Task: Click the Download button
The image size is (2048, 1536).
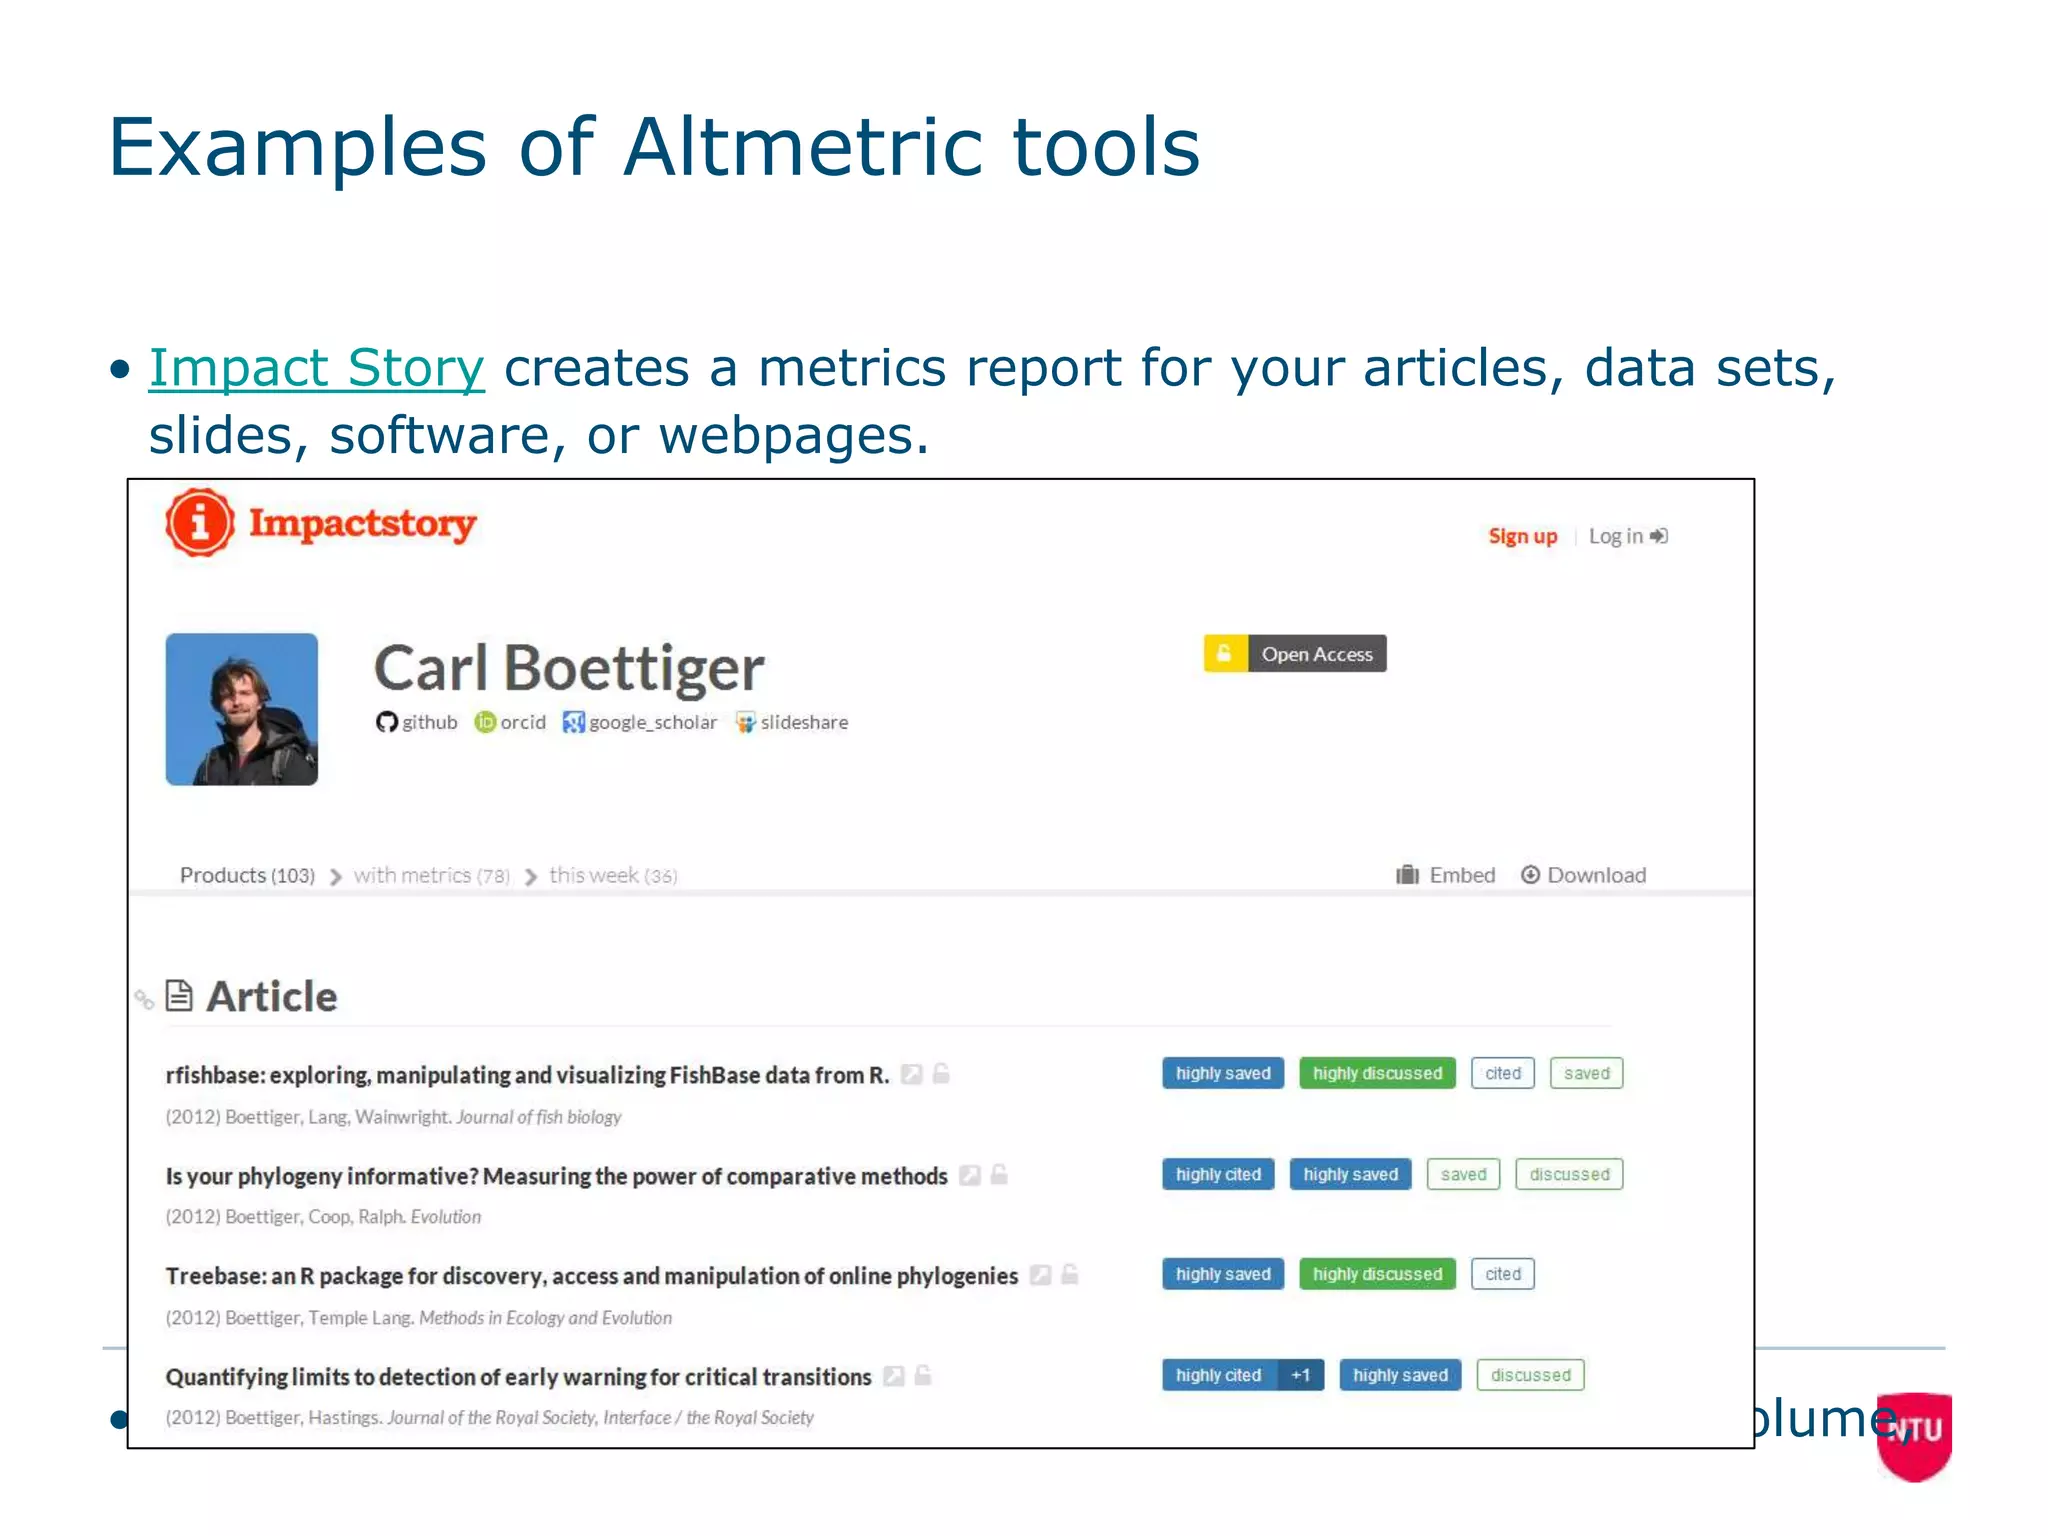Action: click(x=1583, y=875)
